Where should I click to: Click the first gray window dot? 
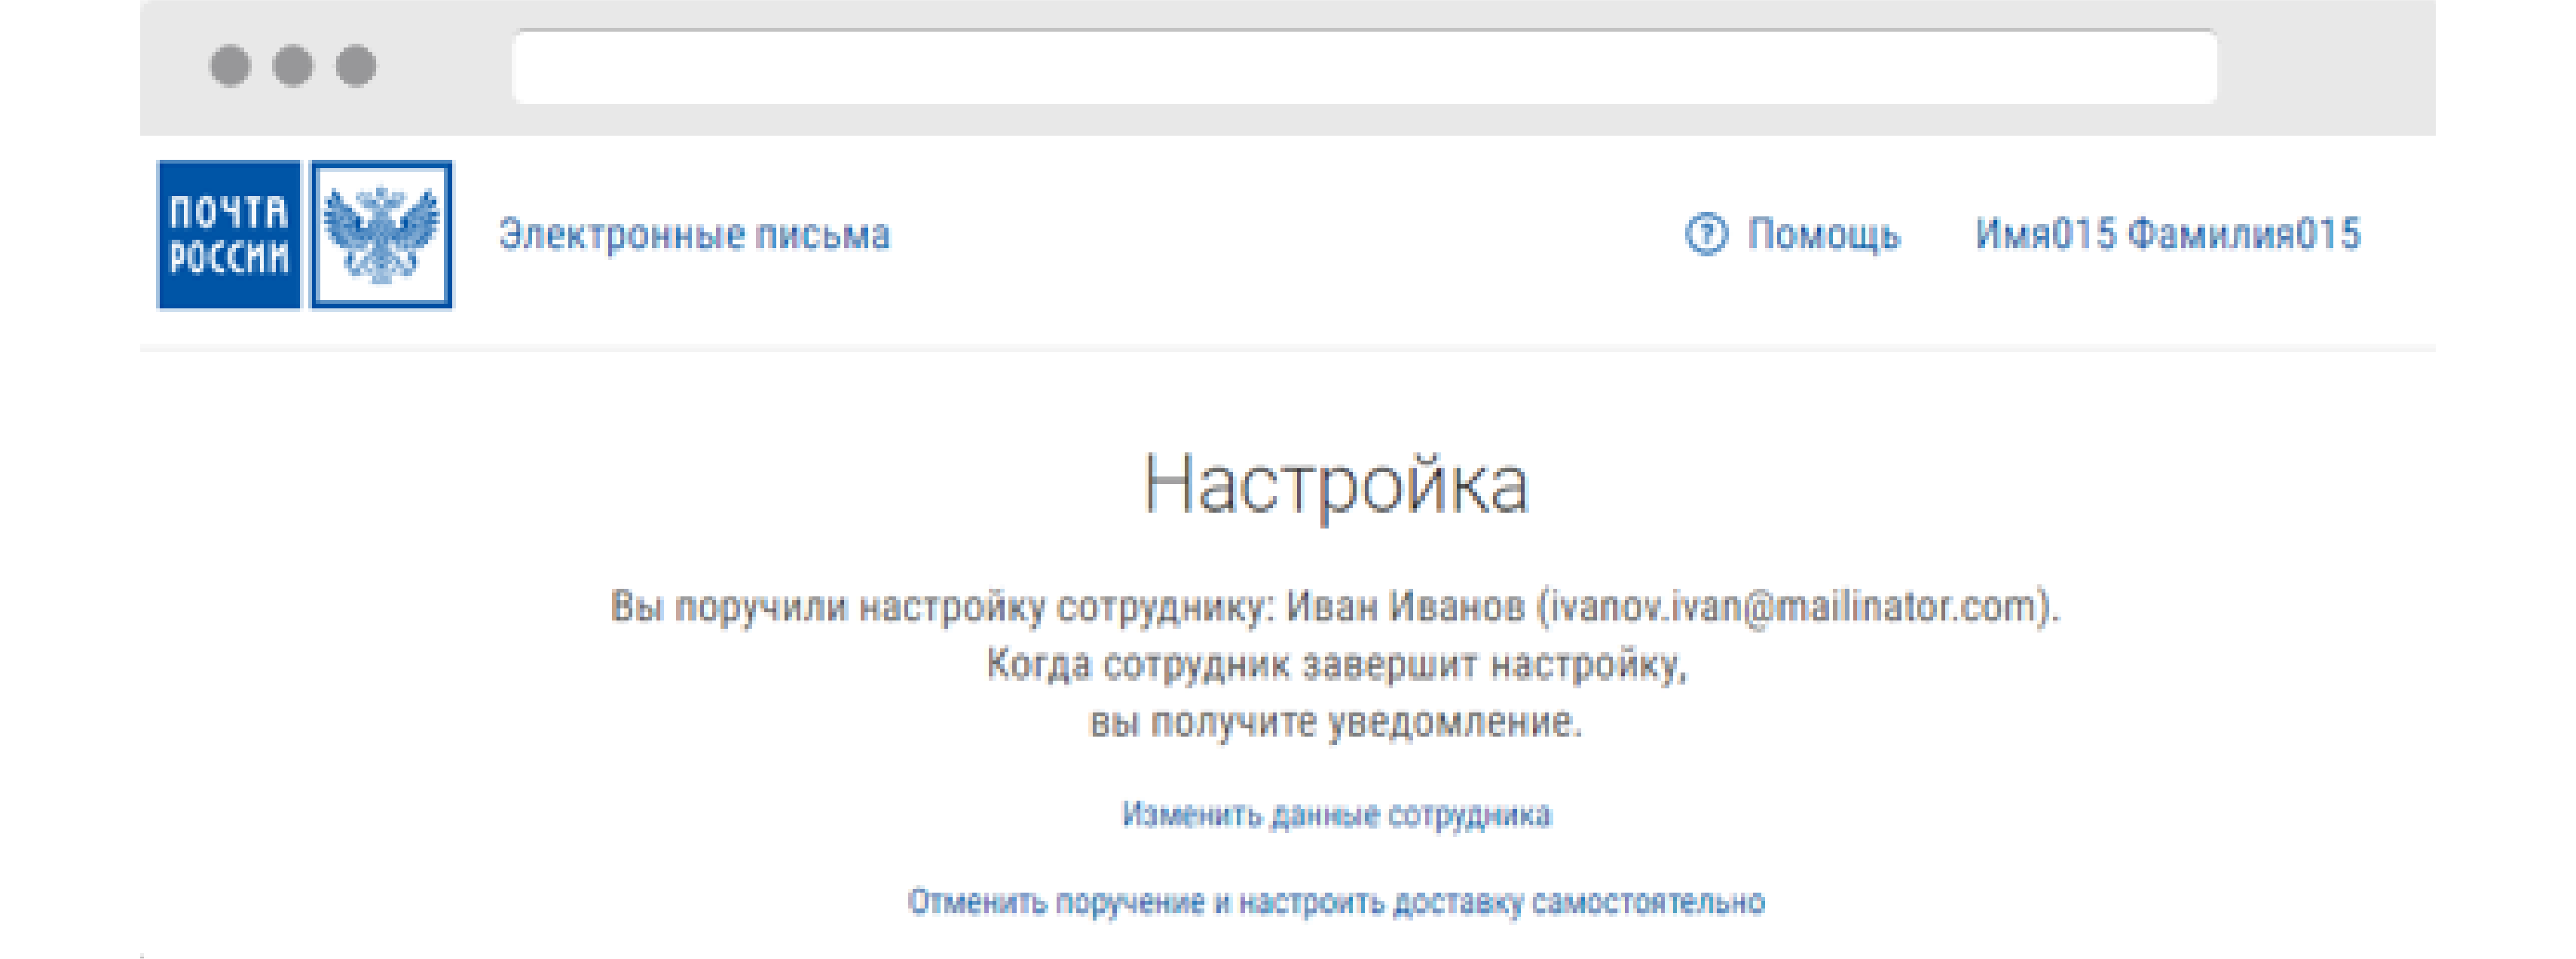coord(230,66)
